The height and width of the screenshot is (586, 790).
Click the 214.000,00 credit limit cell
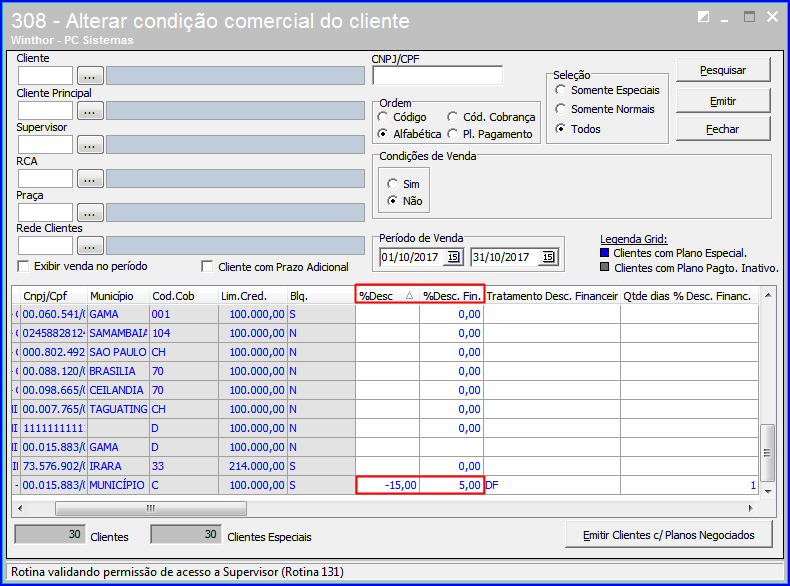253,466
